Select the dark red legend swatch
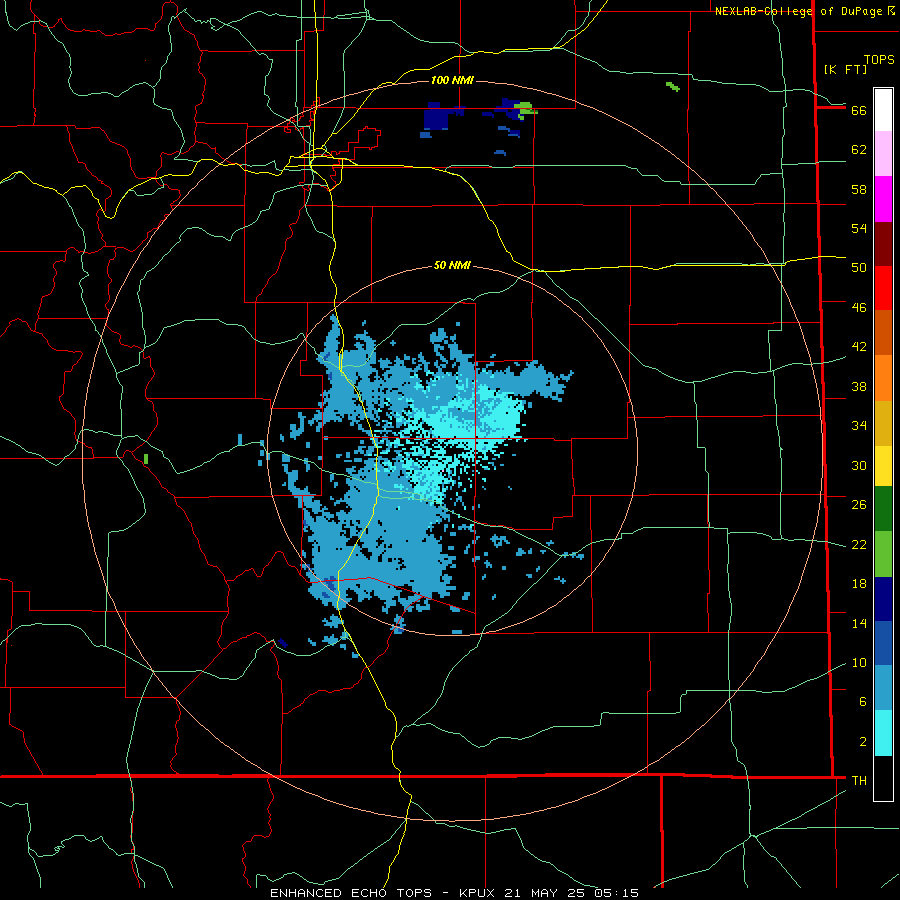 pyautogui.click(x=883, y=243)
